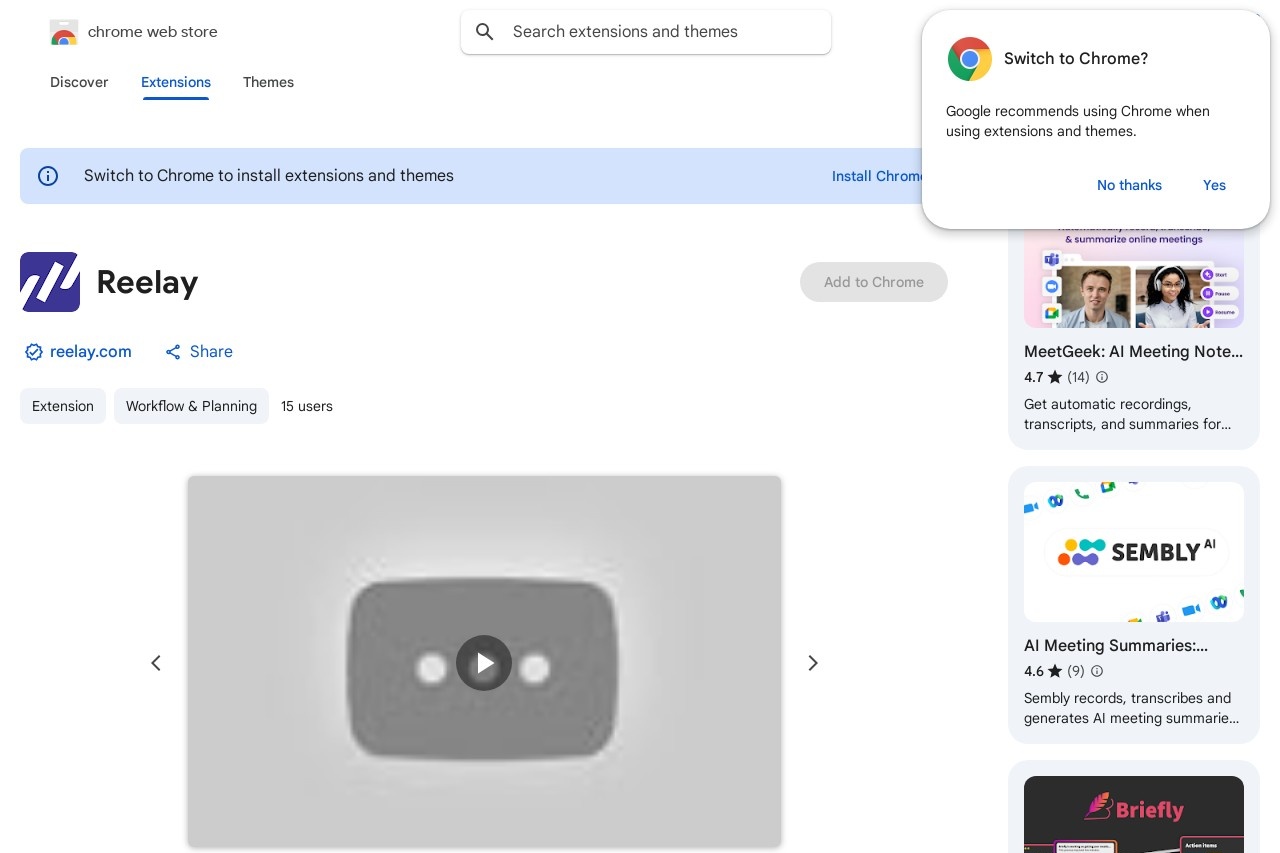Screen dimensions: 1280x853
Task: Open the reelay.com link
Action: click(91, 351)
